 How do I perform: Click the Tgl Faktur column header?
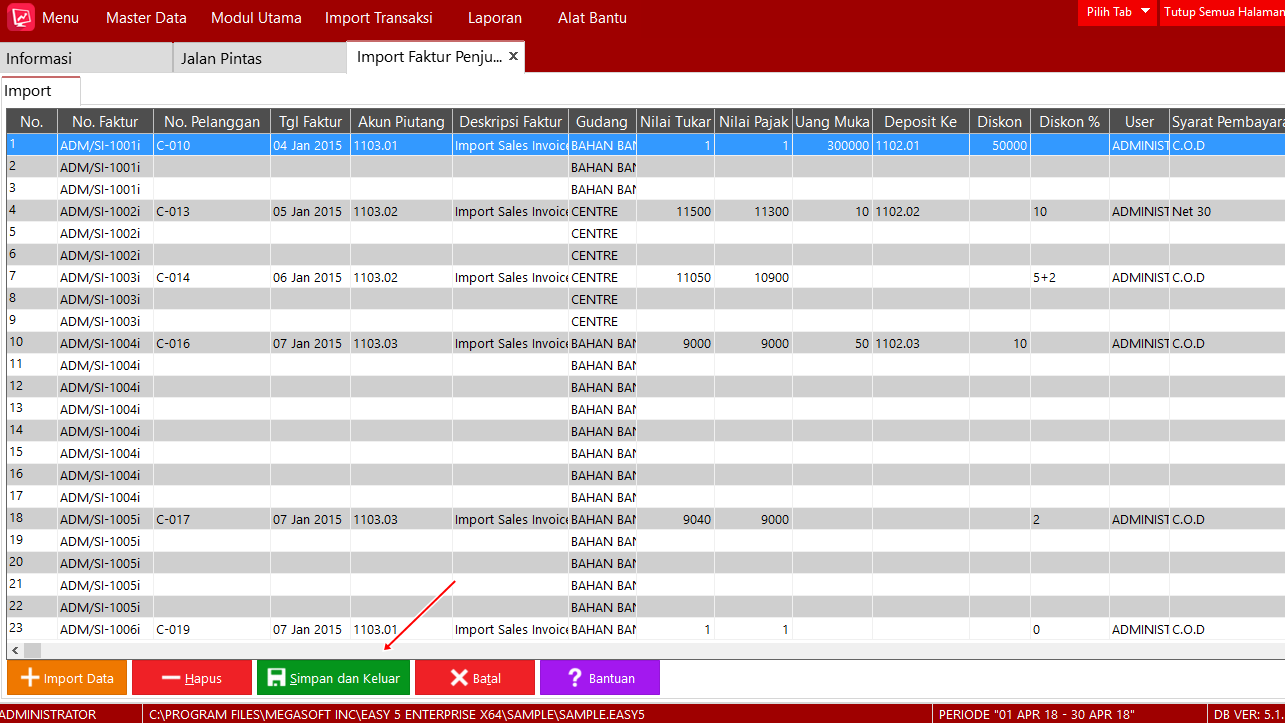point(310,122)
